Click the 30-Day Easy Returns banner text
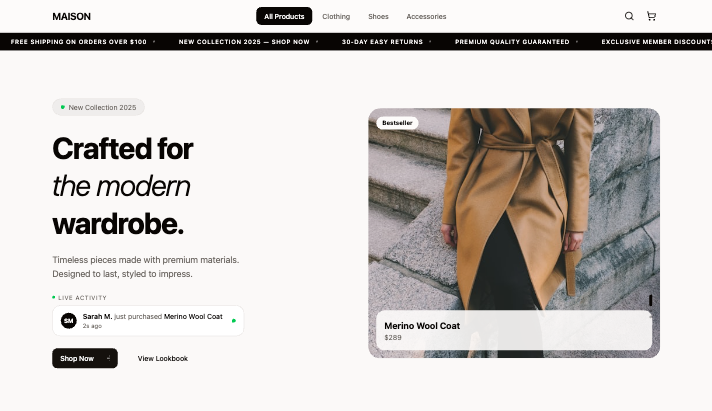The height and width of the screenshot is (411, 712). [382, 42]
